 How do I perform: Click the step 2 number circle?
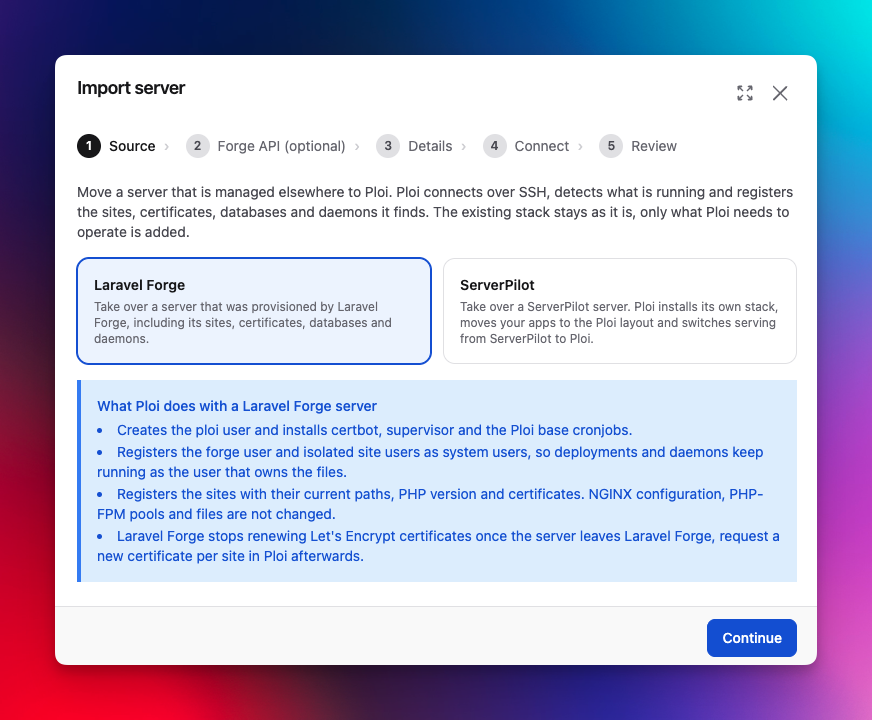pos(197,146)
